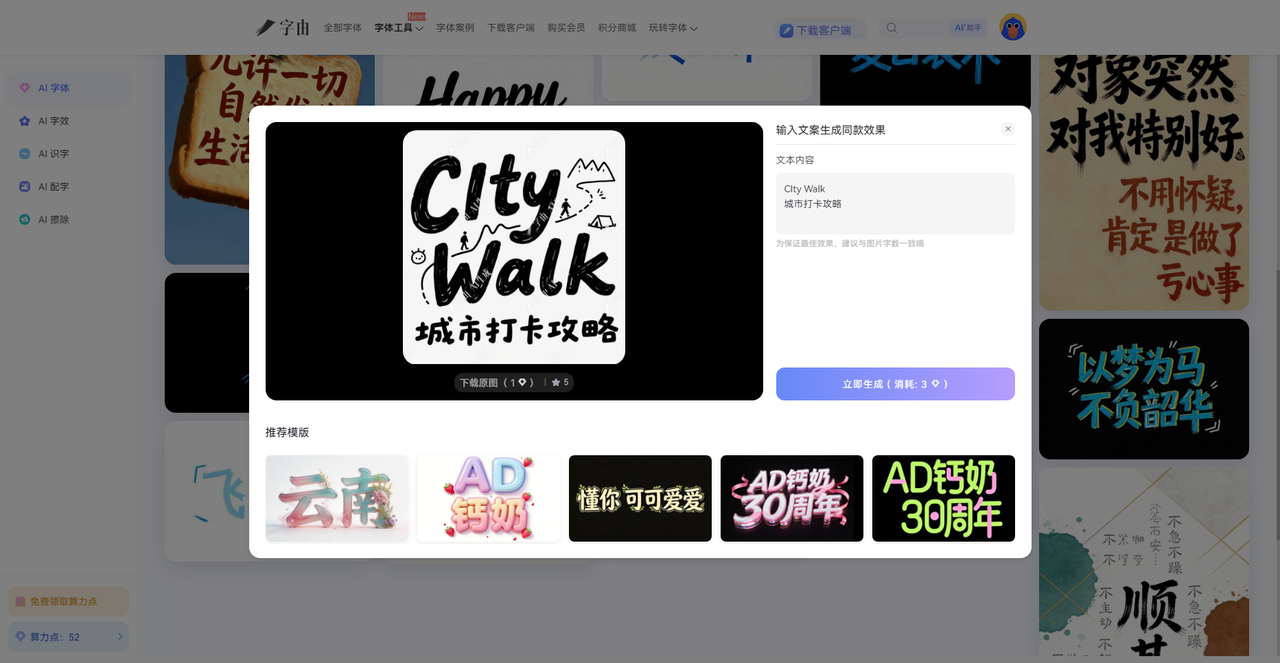Click the 立即生成 button

tap(895, 384)
